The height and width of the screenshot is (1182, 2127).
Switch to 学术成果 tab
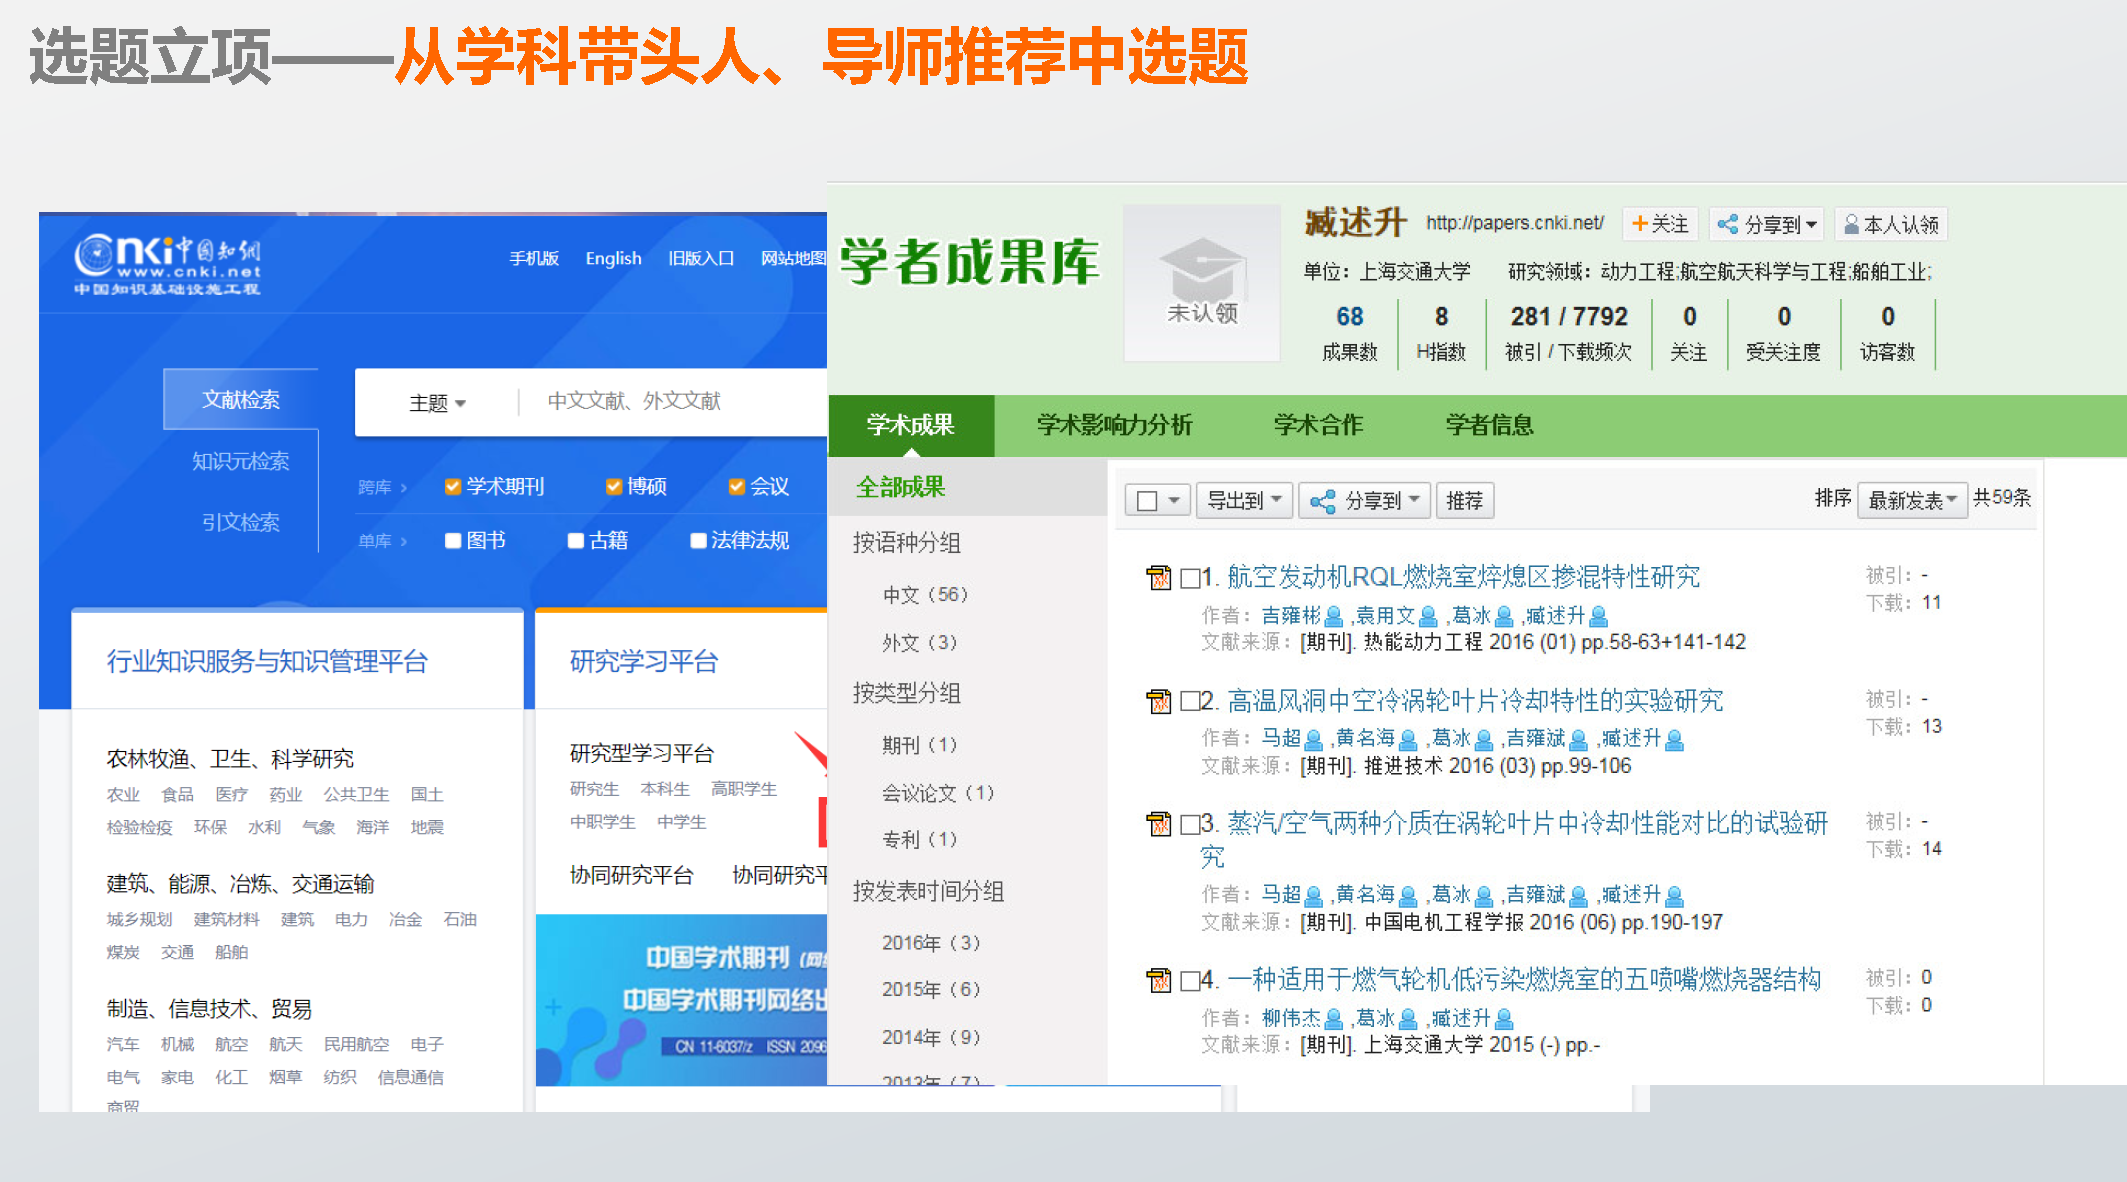pos(911,425)
